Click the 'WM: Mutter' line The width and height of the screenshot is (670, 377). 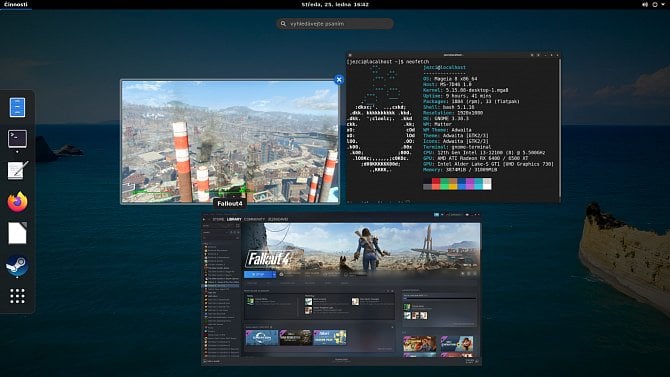pyautogui.click(x=437, y=124)
